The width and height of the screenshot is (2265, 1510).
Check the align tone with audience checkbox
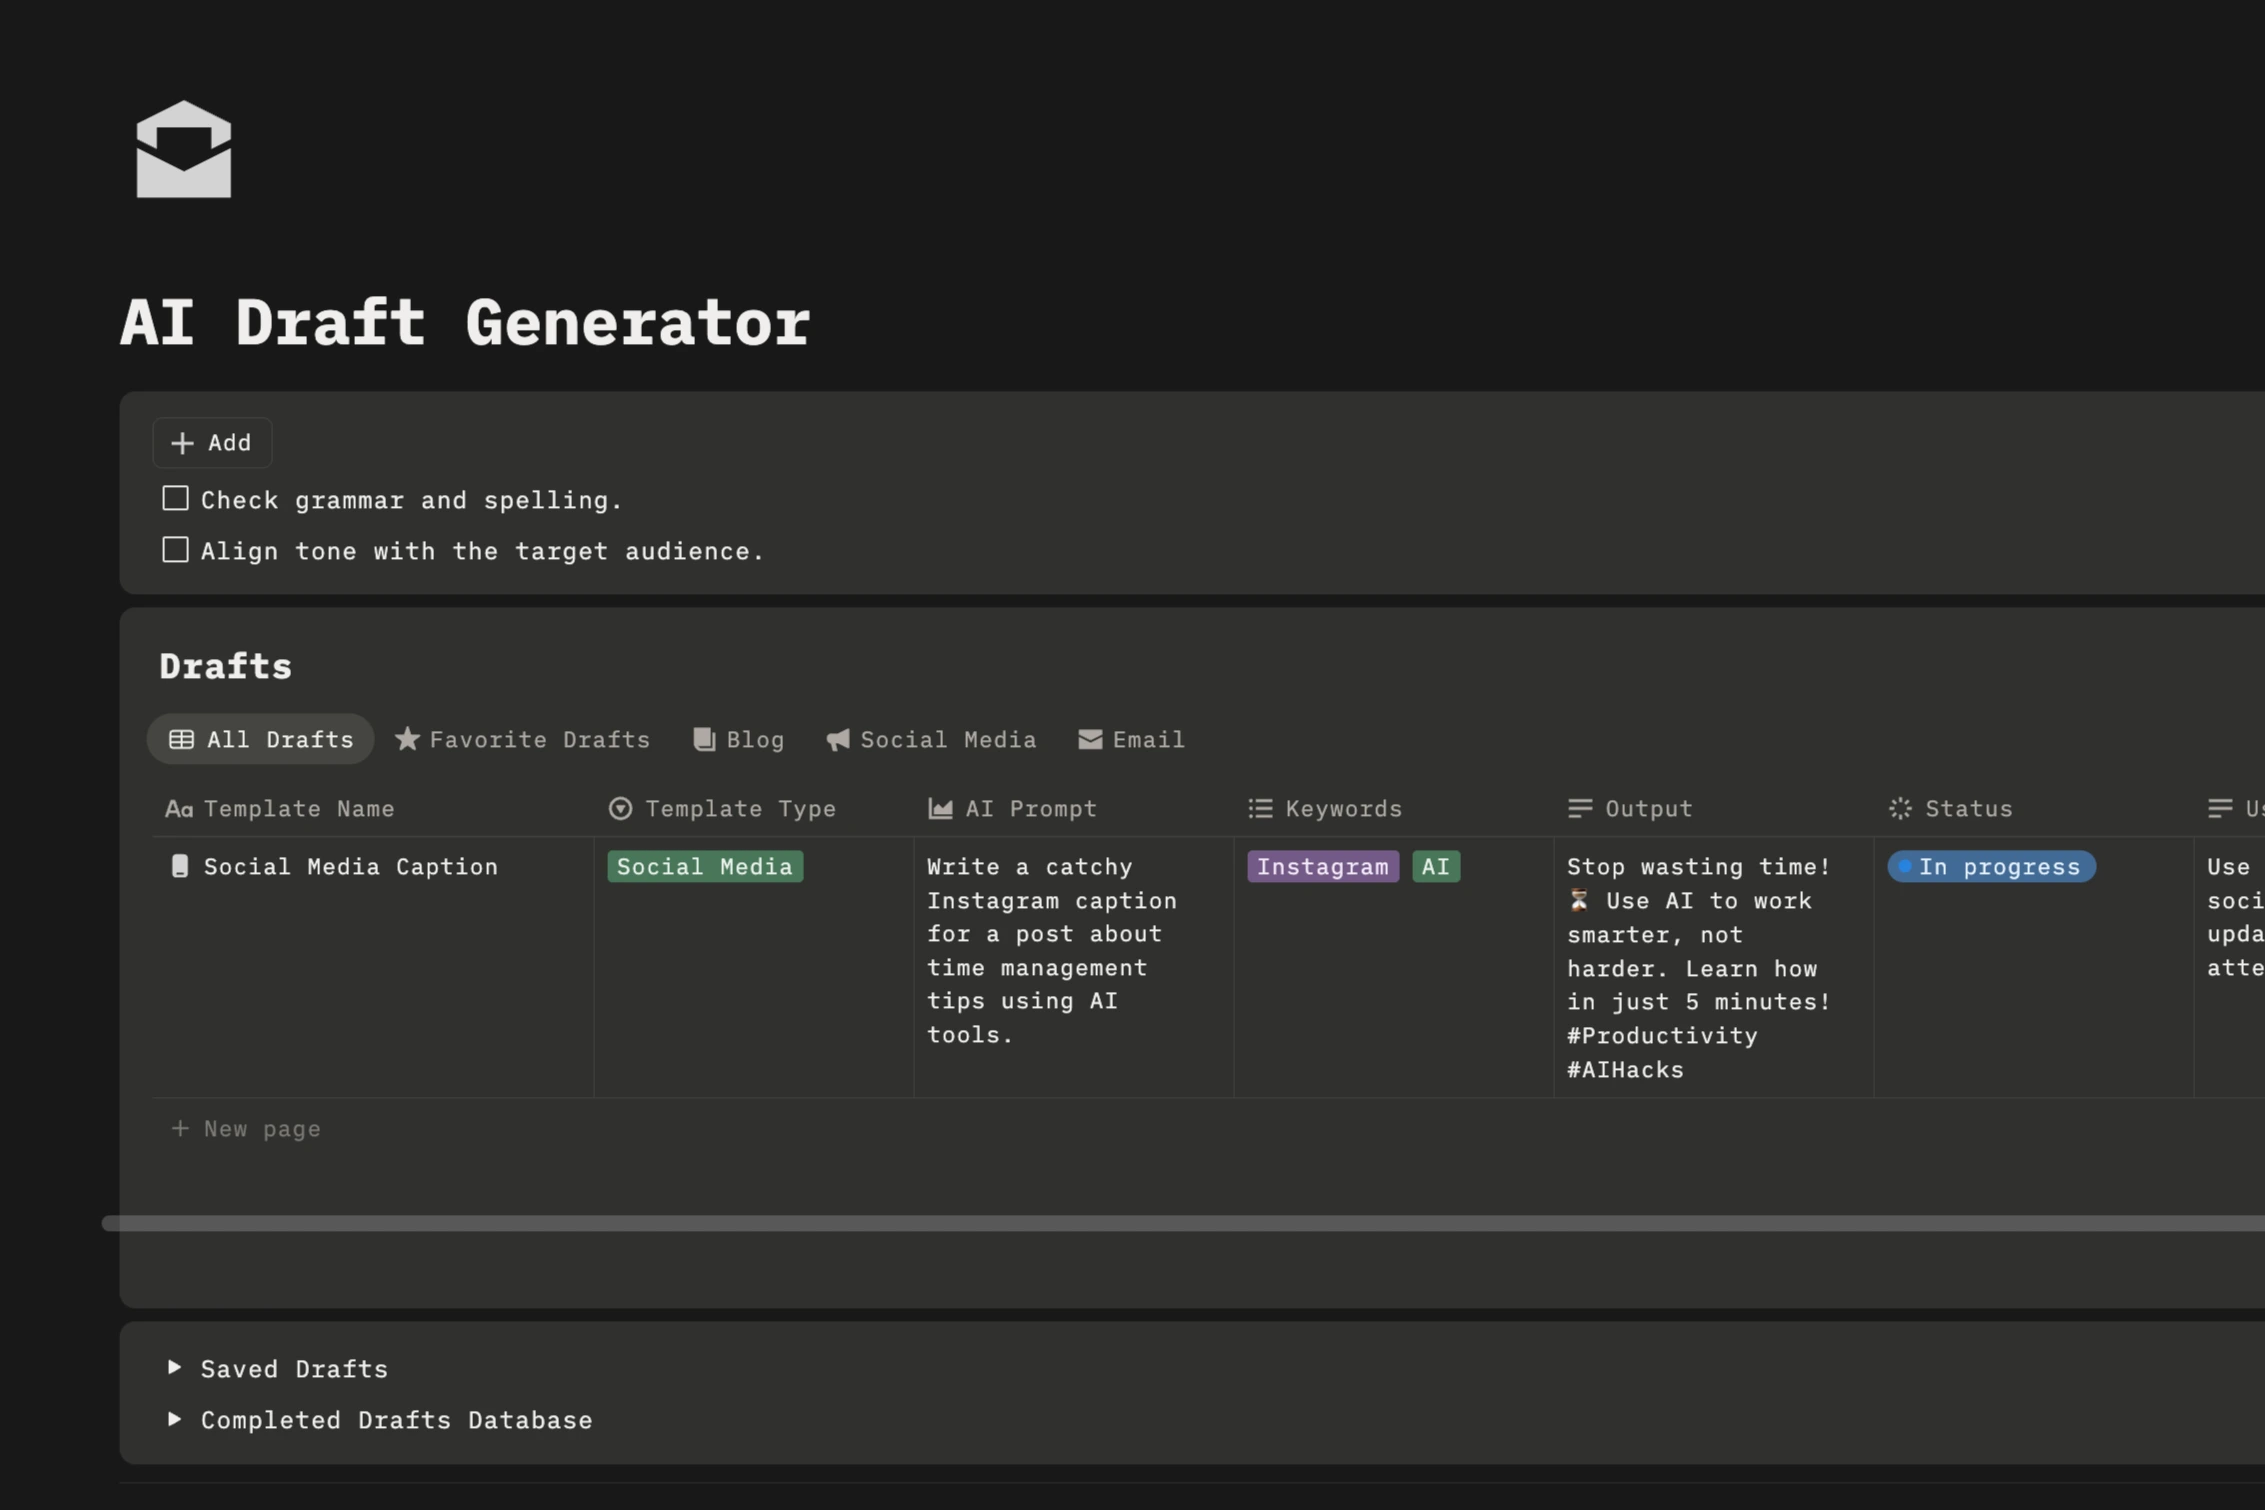[175, 548]
